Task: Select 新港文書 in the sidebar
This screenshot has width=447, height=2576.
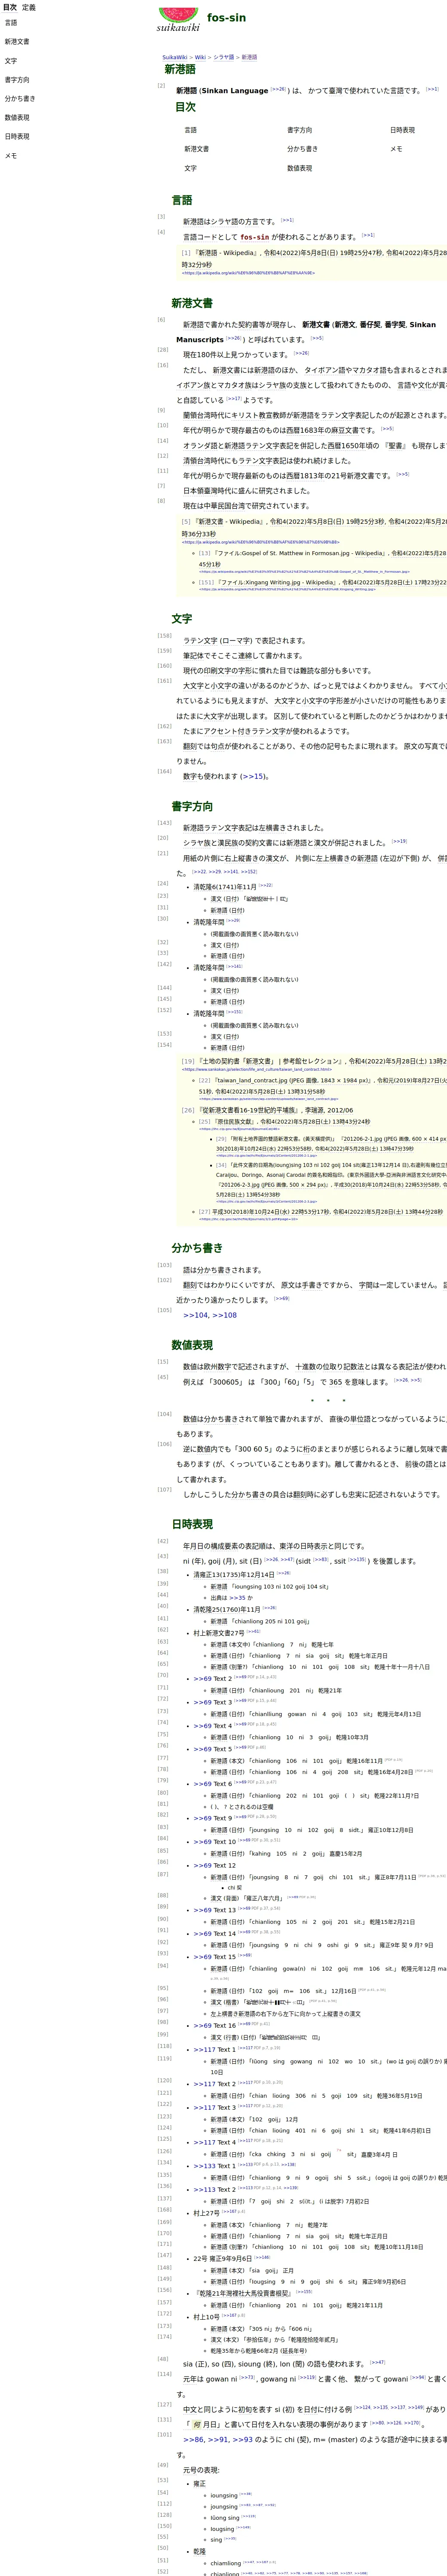Action: click(17, 42)
